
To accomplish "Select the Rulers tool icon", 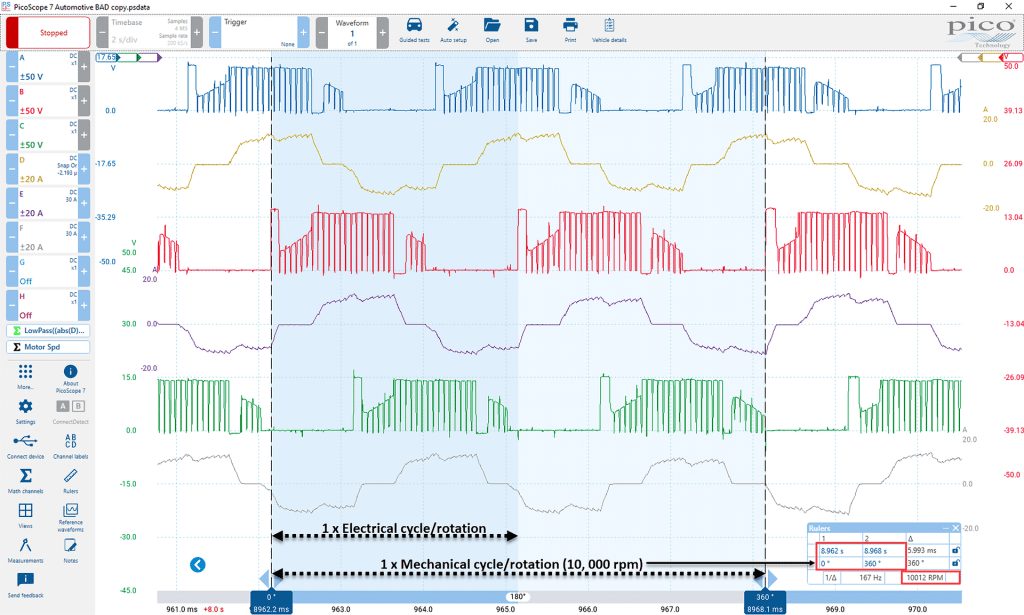I will (71, 480).
